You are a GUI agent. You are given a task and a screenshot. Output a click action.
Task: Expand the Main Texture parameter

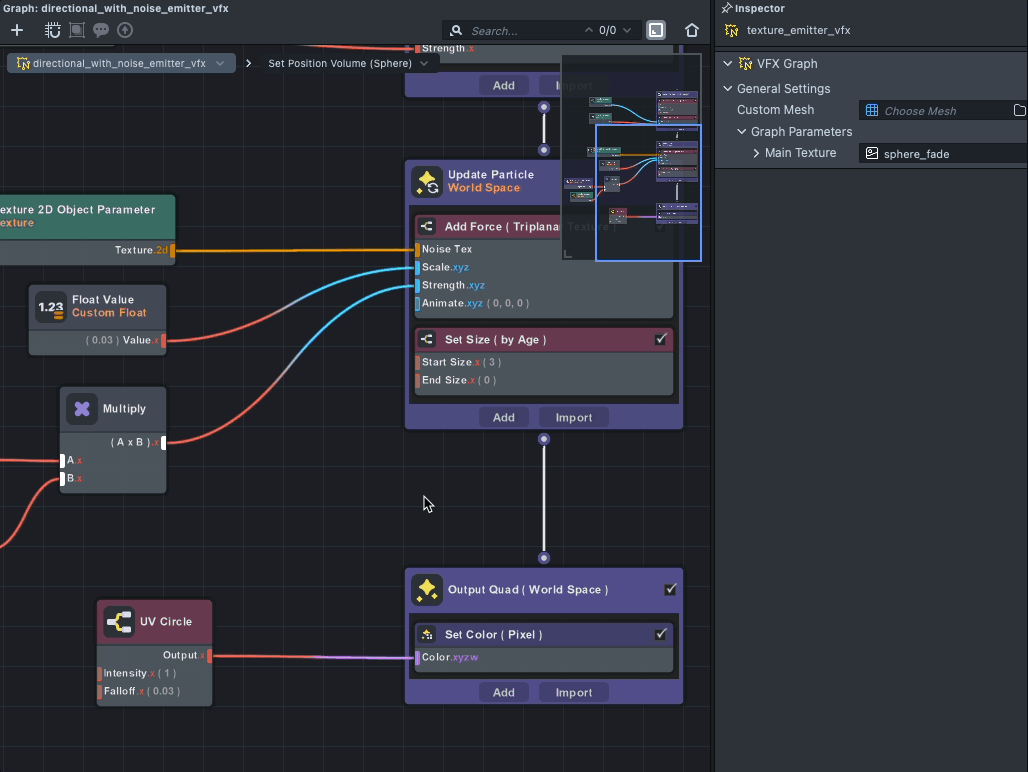[757, 153]
